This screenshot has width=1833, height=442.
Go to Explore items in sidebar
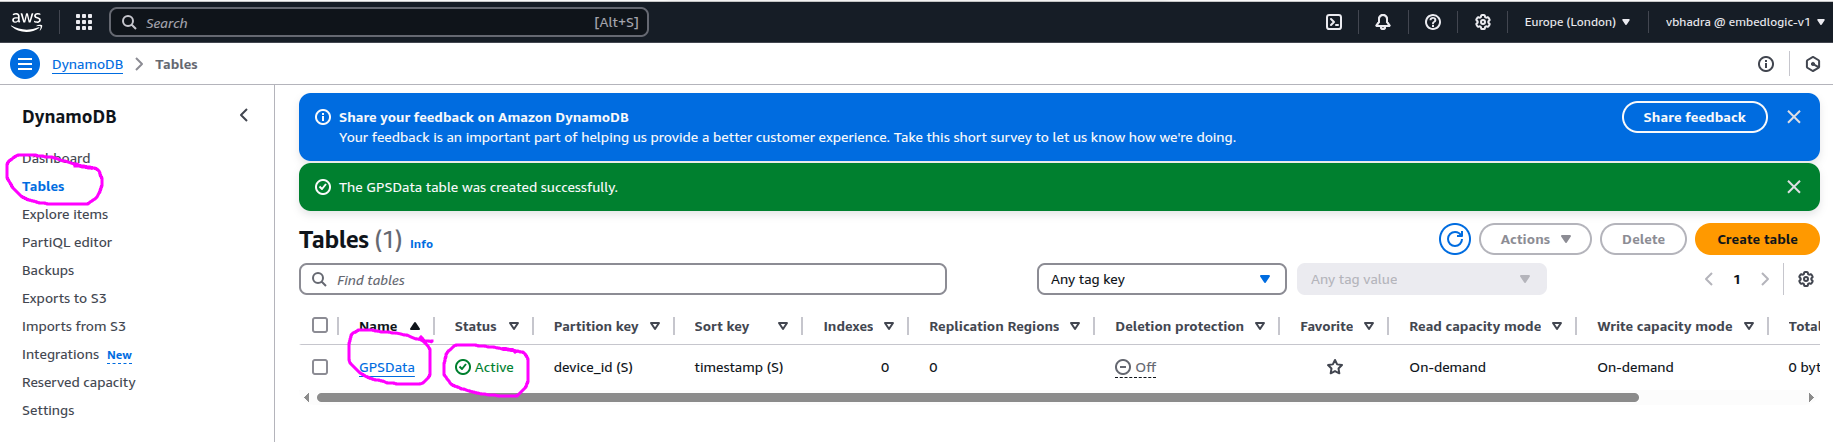click(65, 214)
